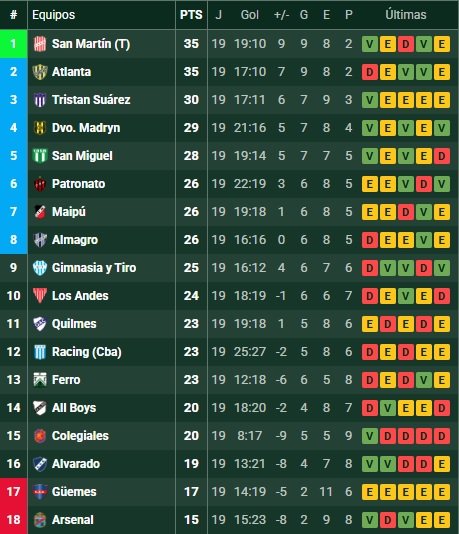Click the Güemes club crest

click(x=40, y=492)
